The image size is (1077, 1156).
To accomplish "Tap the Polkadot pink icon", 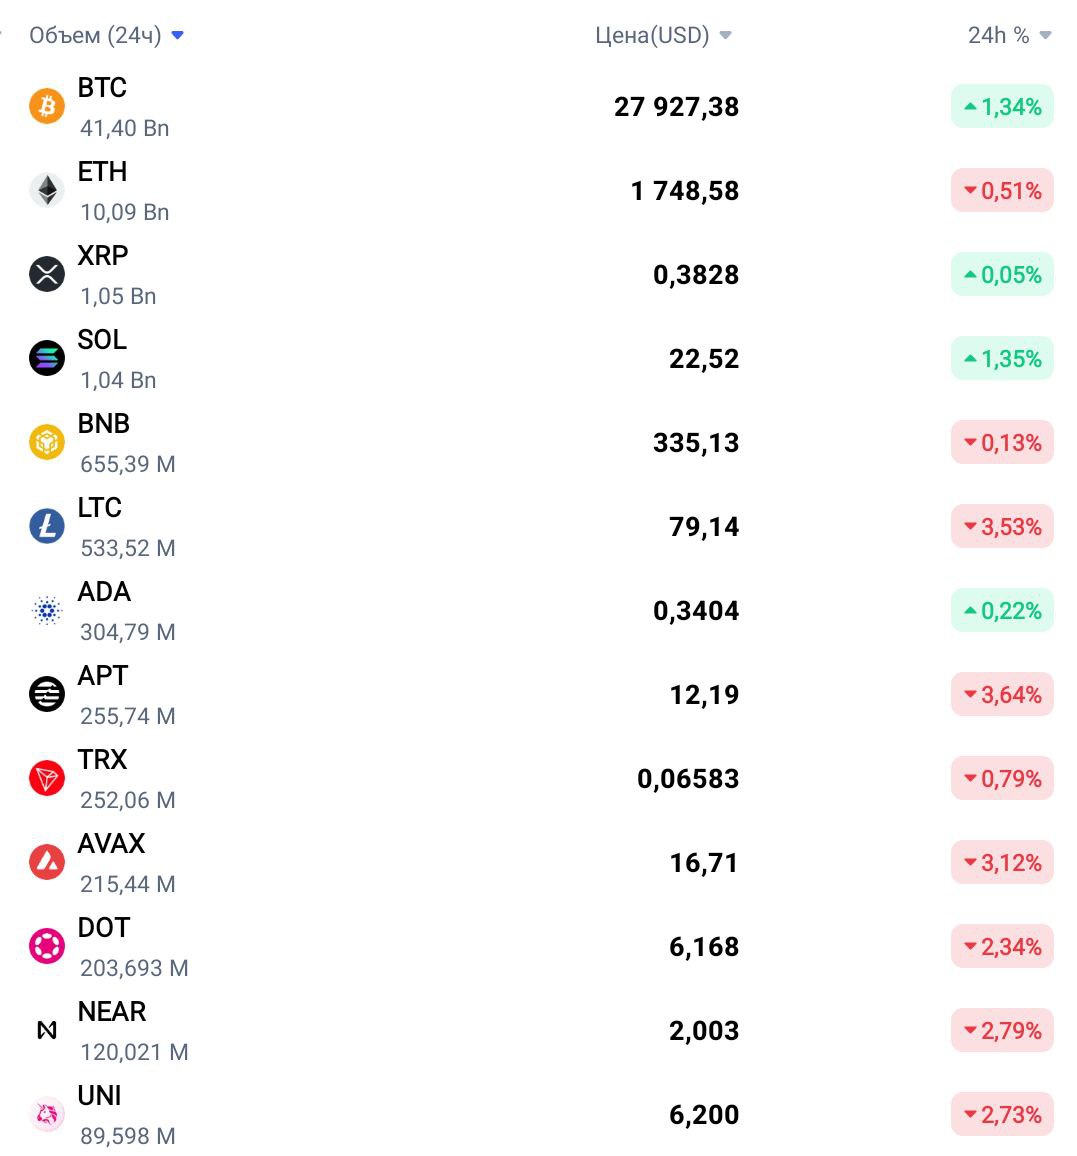I will pyautogui.click(x=46, y=947).
